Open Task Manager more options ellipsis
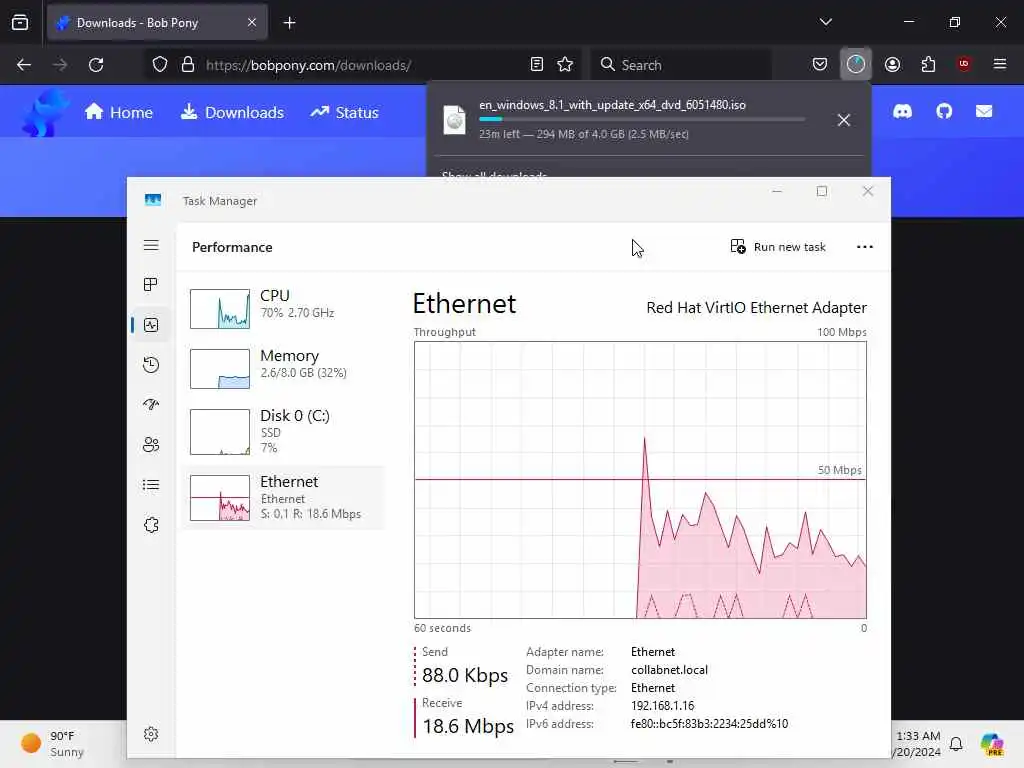The height and width of the screenshot is (768, 1024). (865, 247)
